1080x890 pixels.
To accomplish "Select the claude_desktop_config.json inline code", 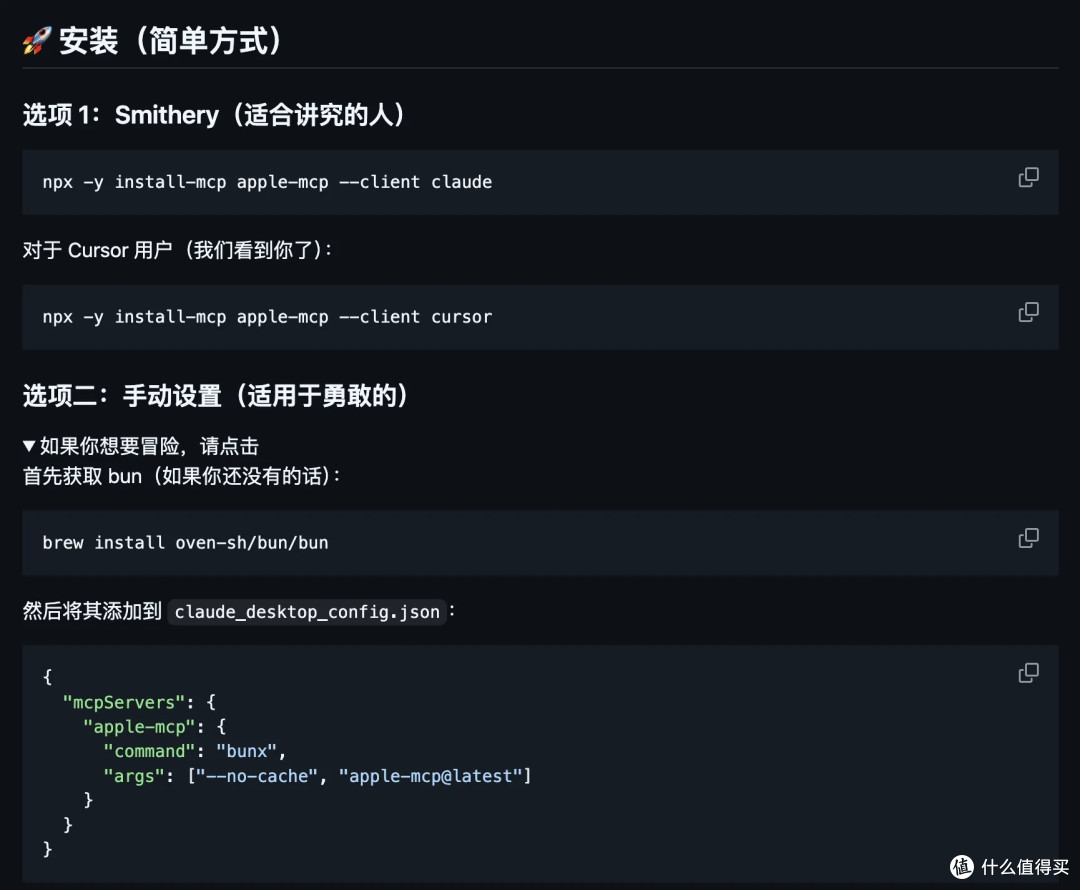I will point(307,612).
